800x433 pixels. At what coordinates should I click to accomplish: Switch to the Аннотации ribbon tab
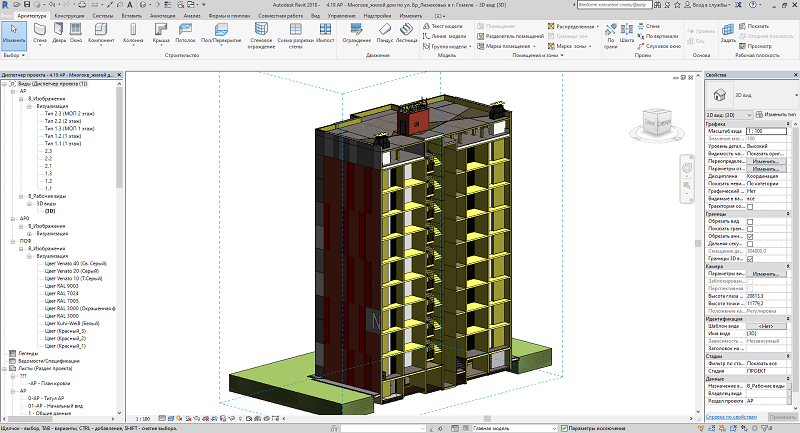pos(162,16)
